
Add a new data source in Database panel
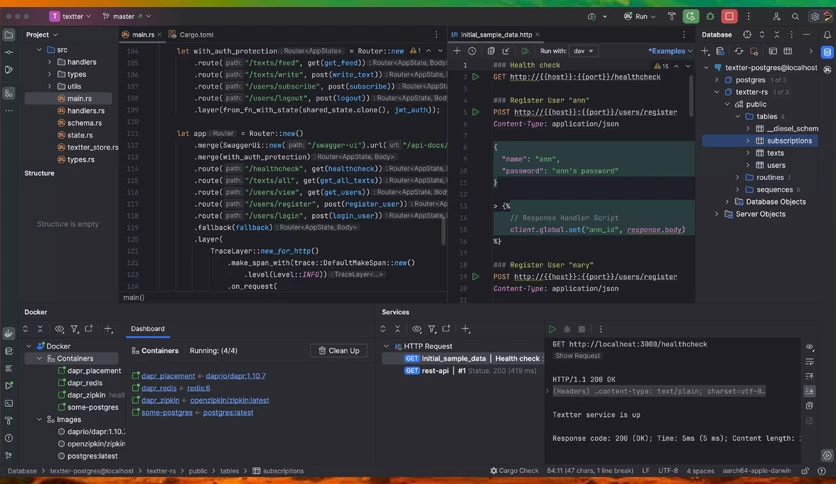click(x=705, y=51)
